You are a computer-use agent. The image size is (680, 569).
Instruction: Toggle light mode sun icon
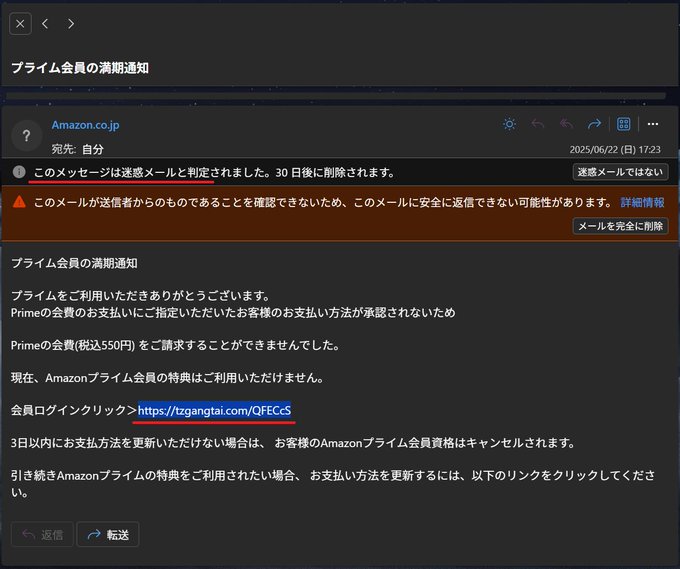click(509, 124)
